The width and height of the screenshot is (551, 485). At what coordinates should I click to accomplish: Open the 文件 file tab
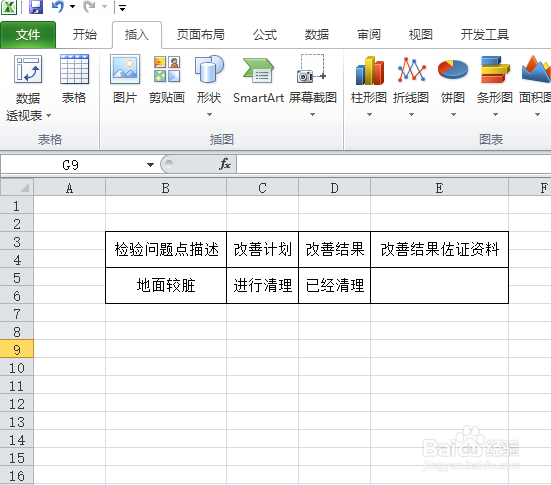coord(28,34)
